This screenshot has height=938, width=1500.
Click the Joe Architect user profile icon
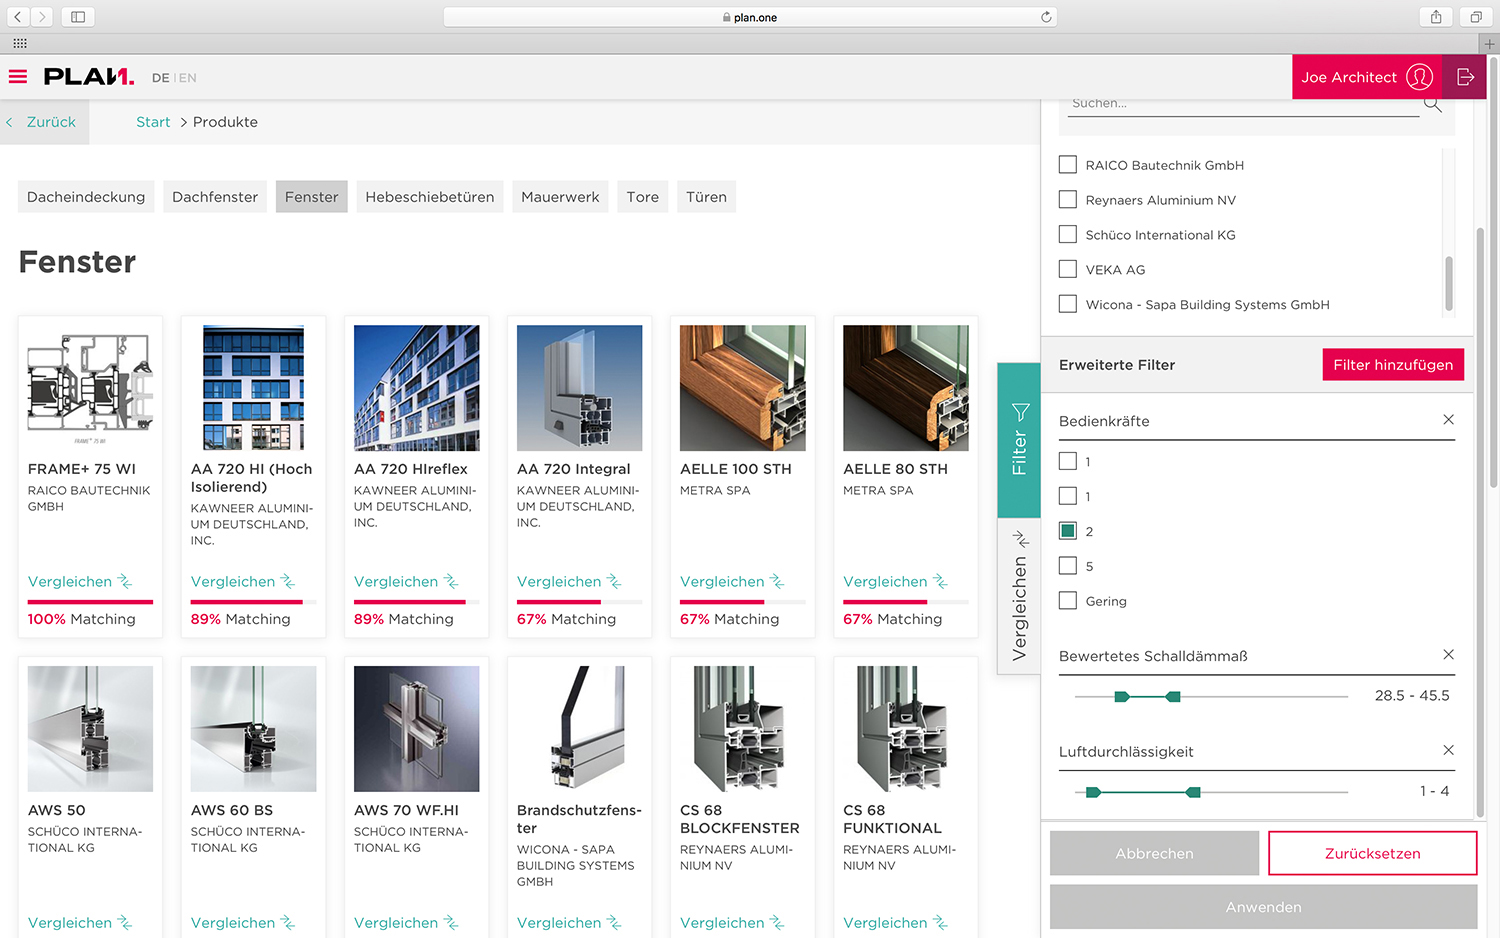click(1419, 77)
